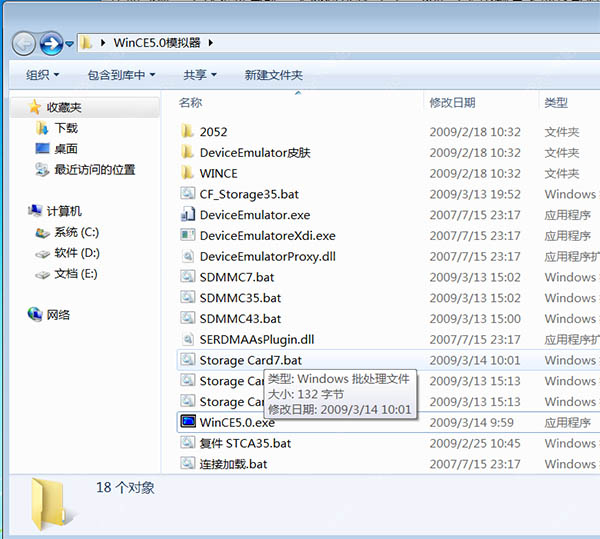Click 新建文件夹 button
The image size is (600, 539).
pos(274,75)
